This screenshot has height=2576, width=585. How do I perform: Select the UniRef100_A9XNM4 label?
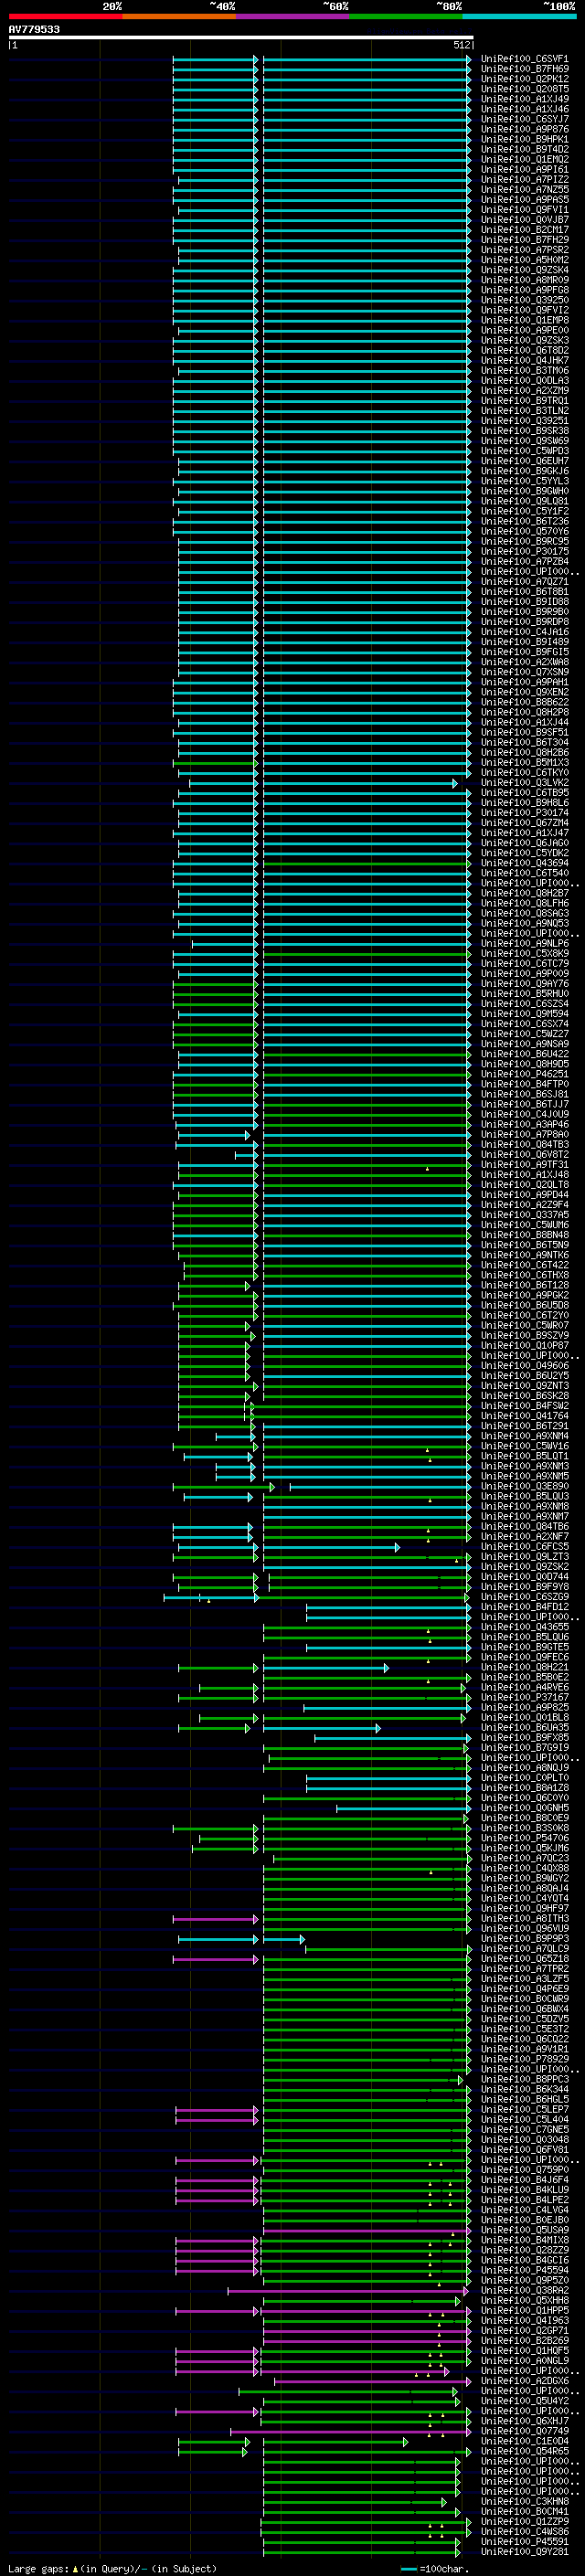point(525,1436)
